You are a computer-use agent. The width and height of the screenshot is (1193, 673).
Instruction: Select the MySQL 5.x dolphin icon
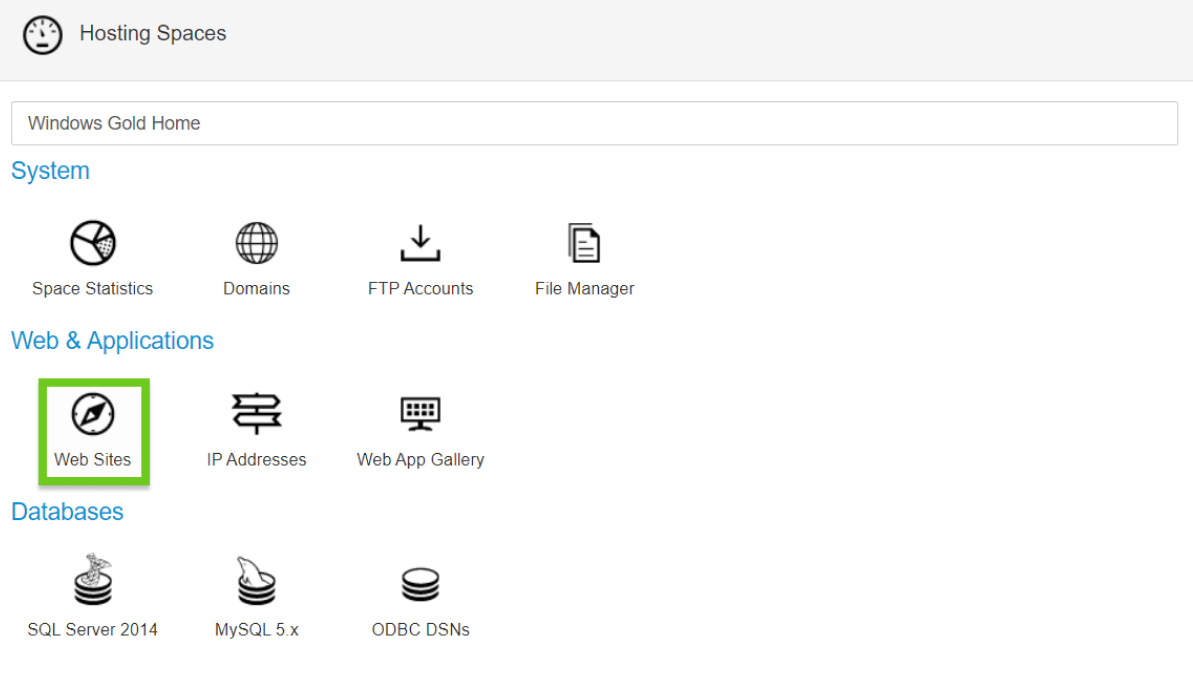pyautogui.click(x=257, y=582)
